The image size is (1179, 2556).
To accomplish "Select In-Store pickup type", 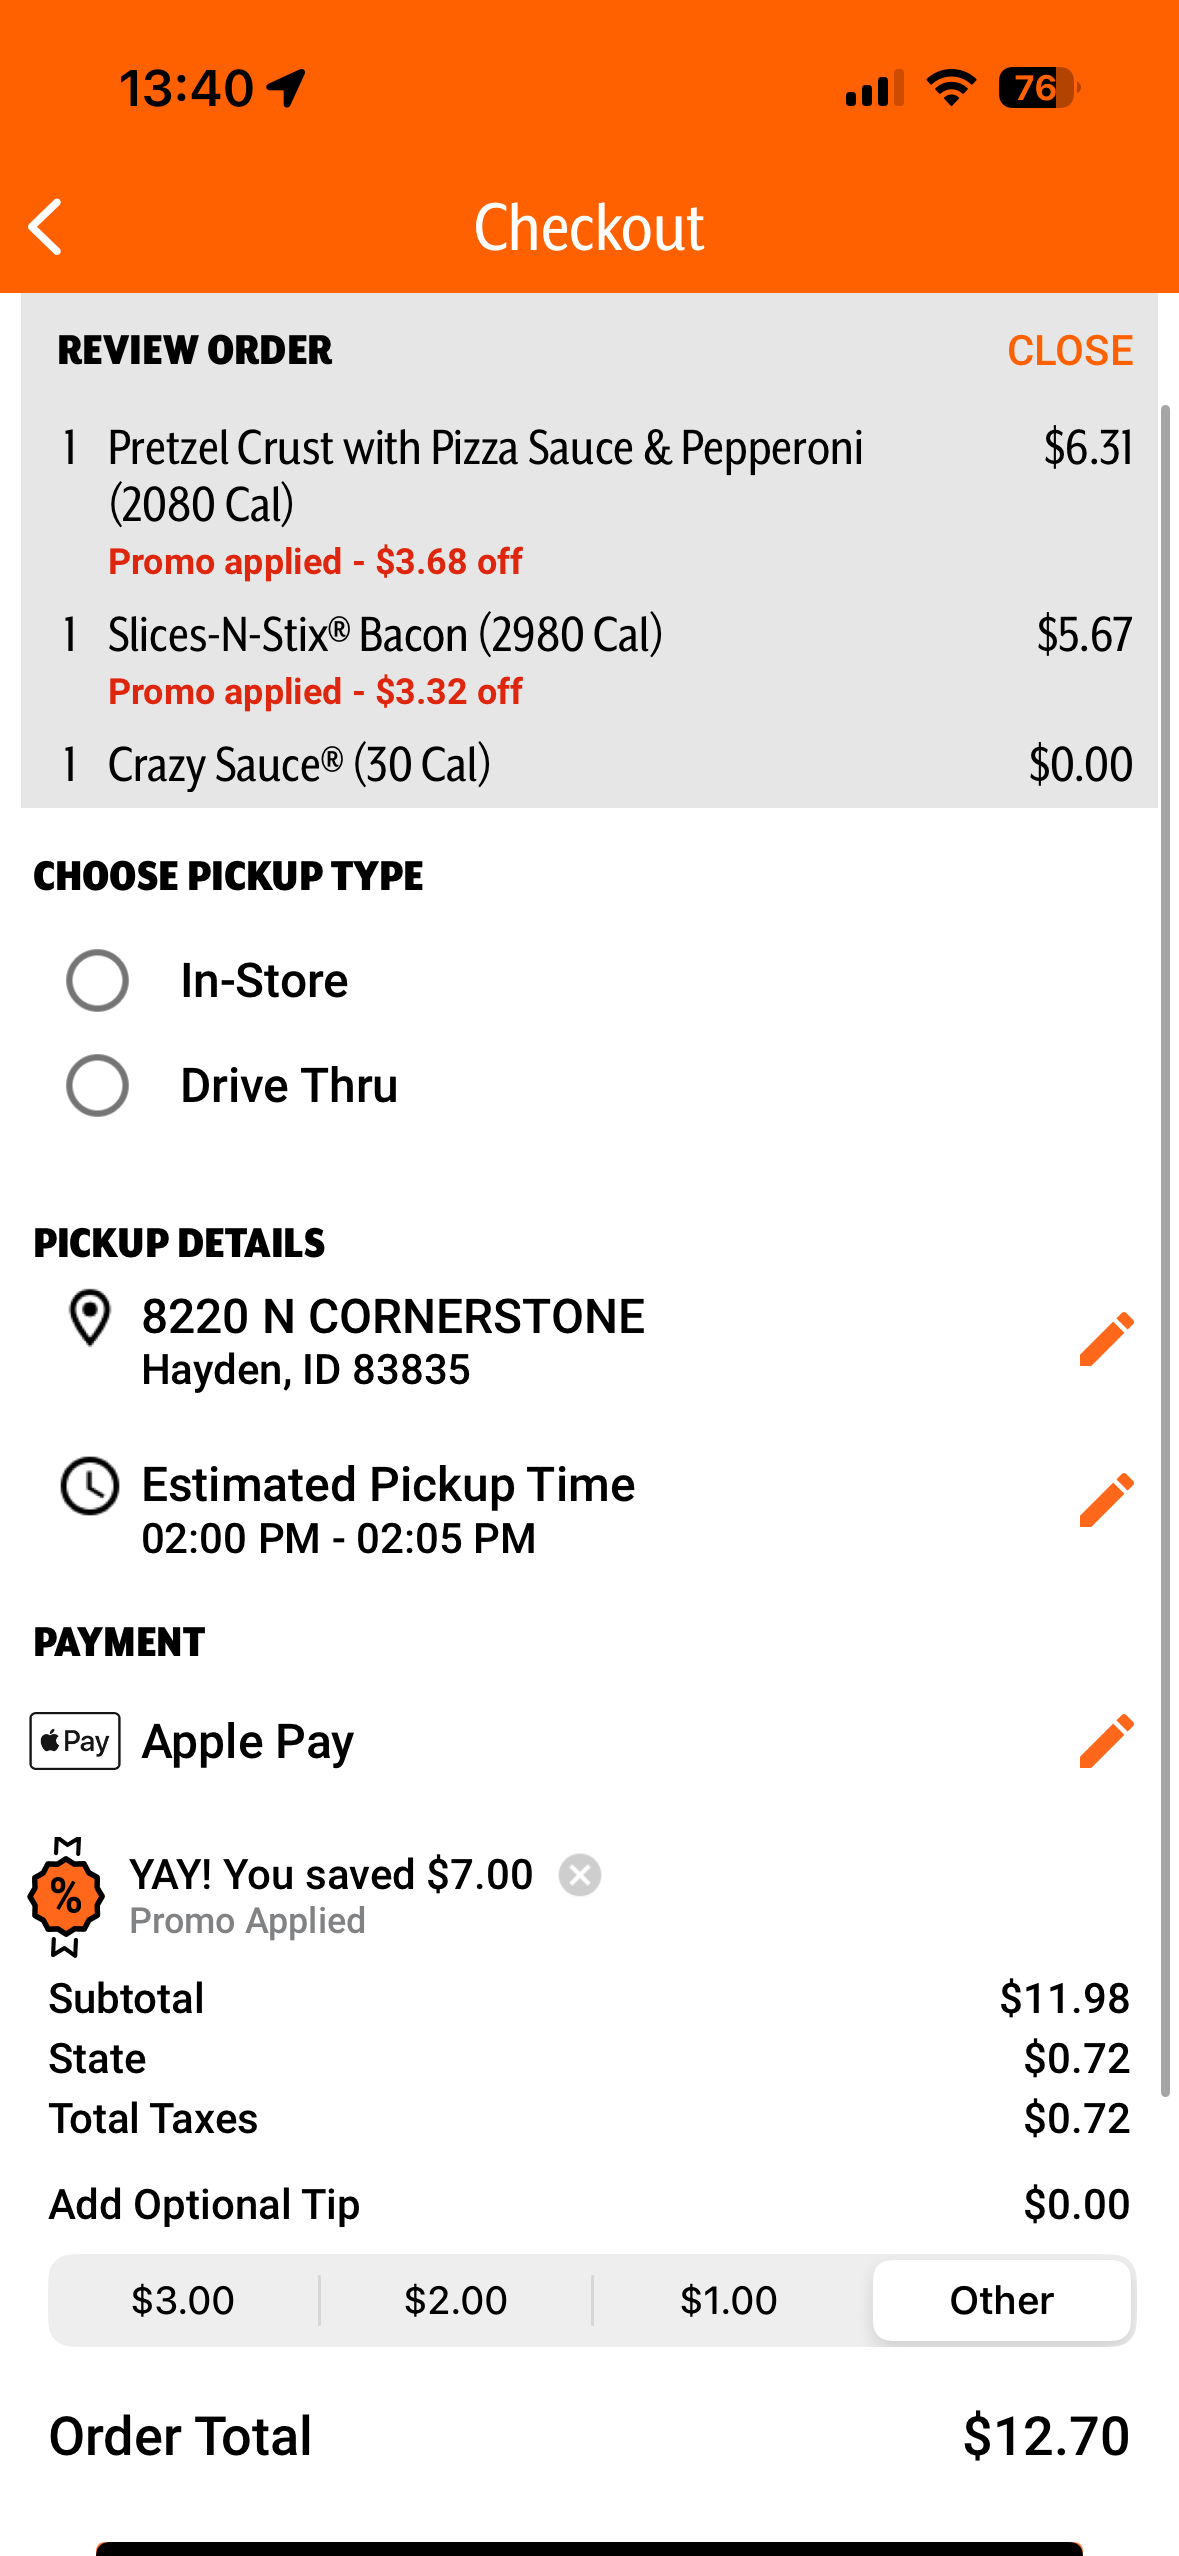I will (97, 981).
